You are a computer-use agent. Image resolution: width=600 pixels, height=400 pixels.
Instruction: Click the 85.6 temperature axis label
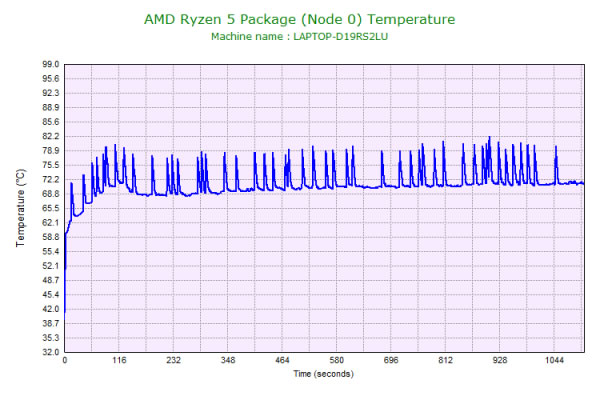point(51,122)
